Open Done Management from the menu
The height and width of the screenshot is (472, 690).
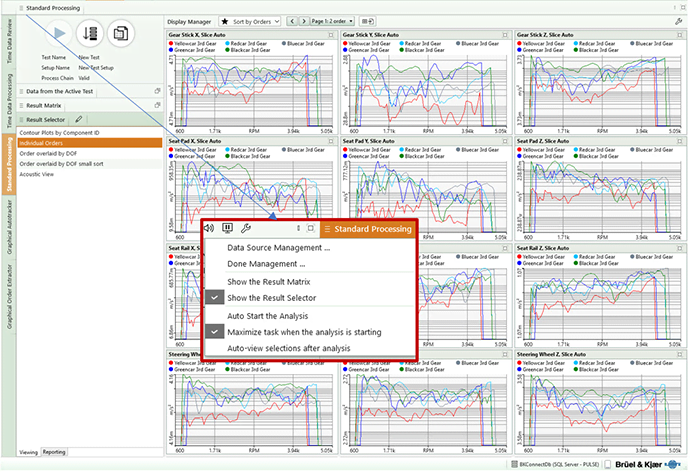tap(266, 264)
